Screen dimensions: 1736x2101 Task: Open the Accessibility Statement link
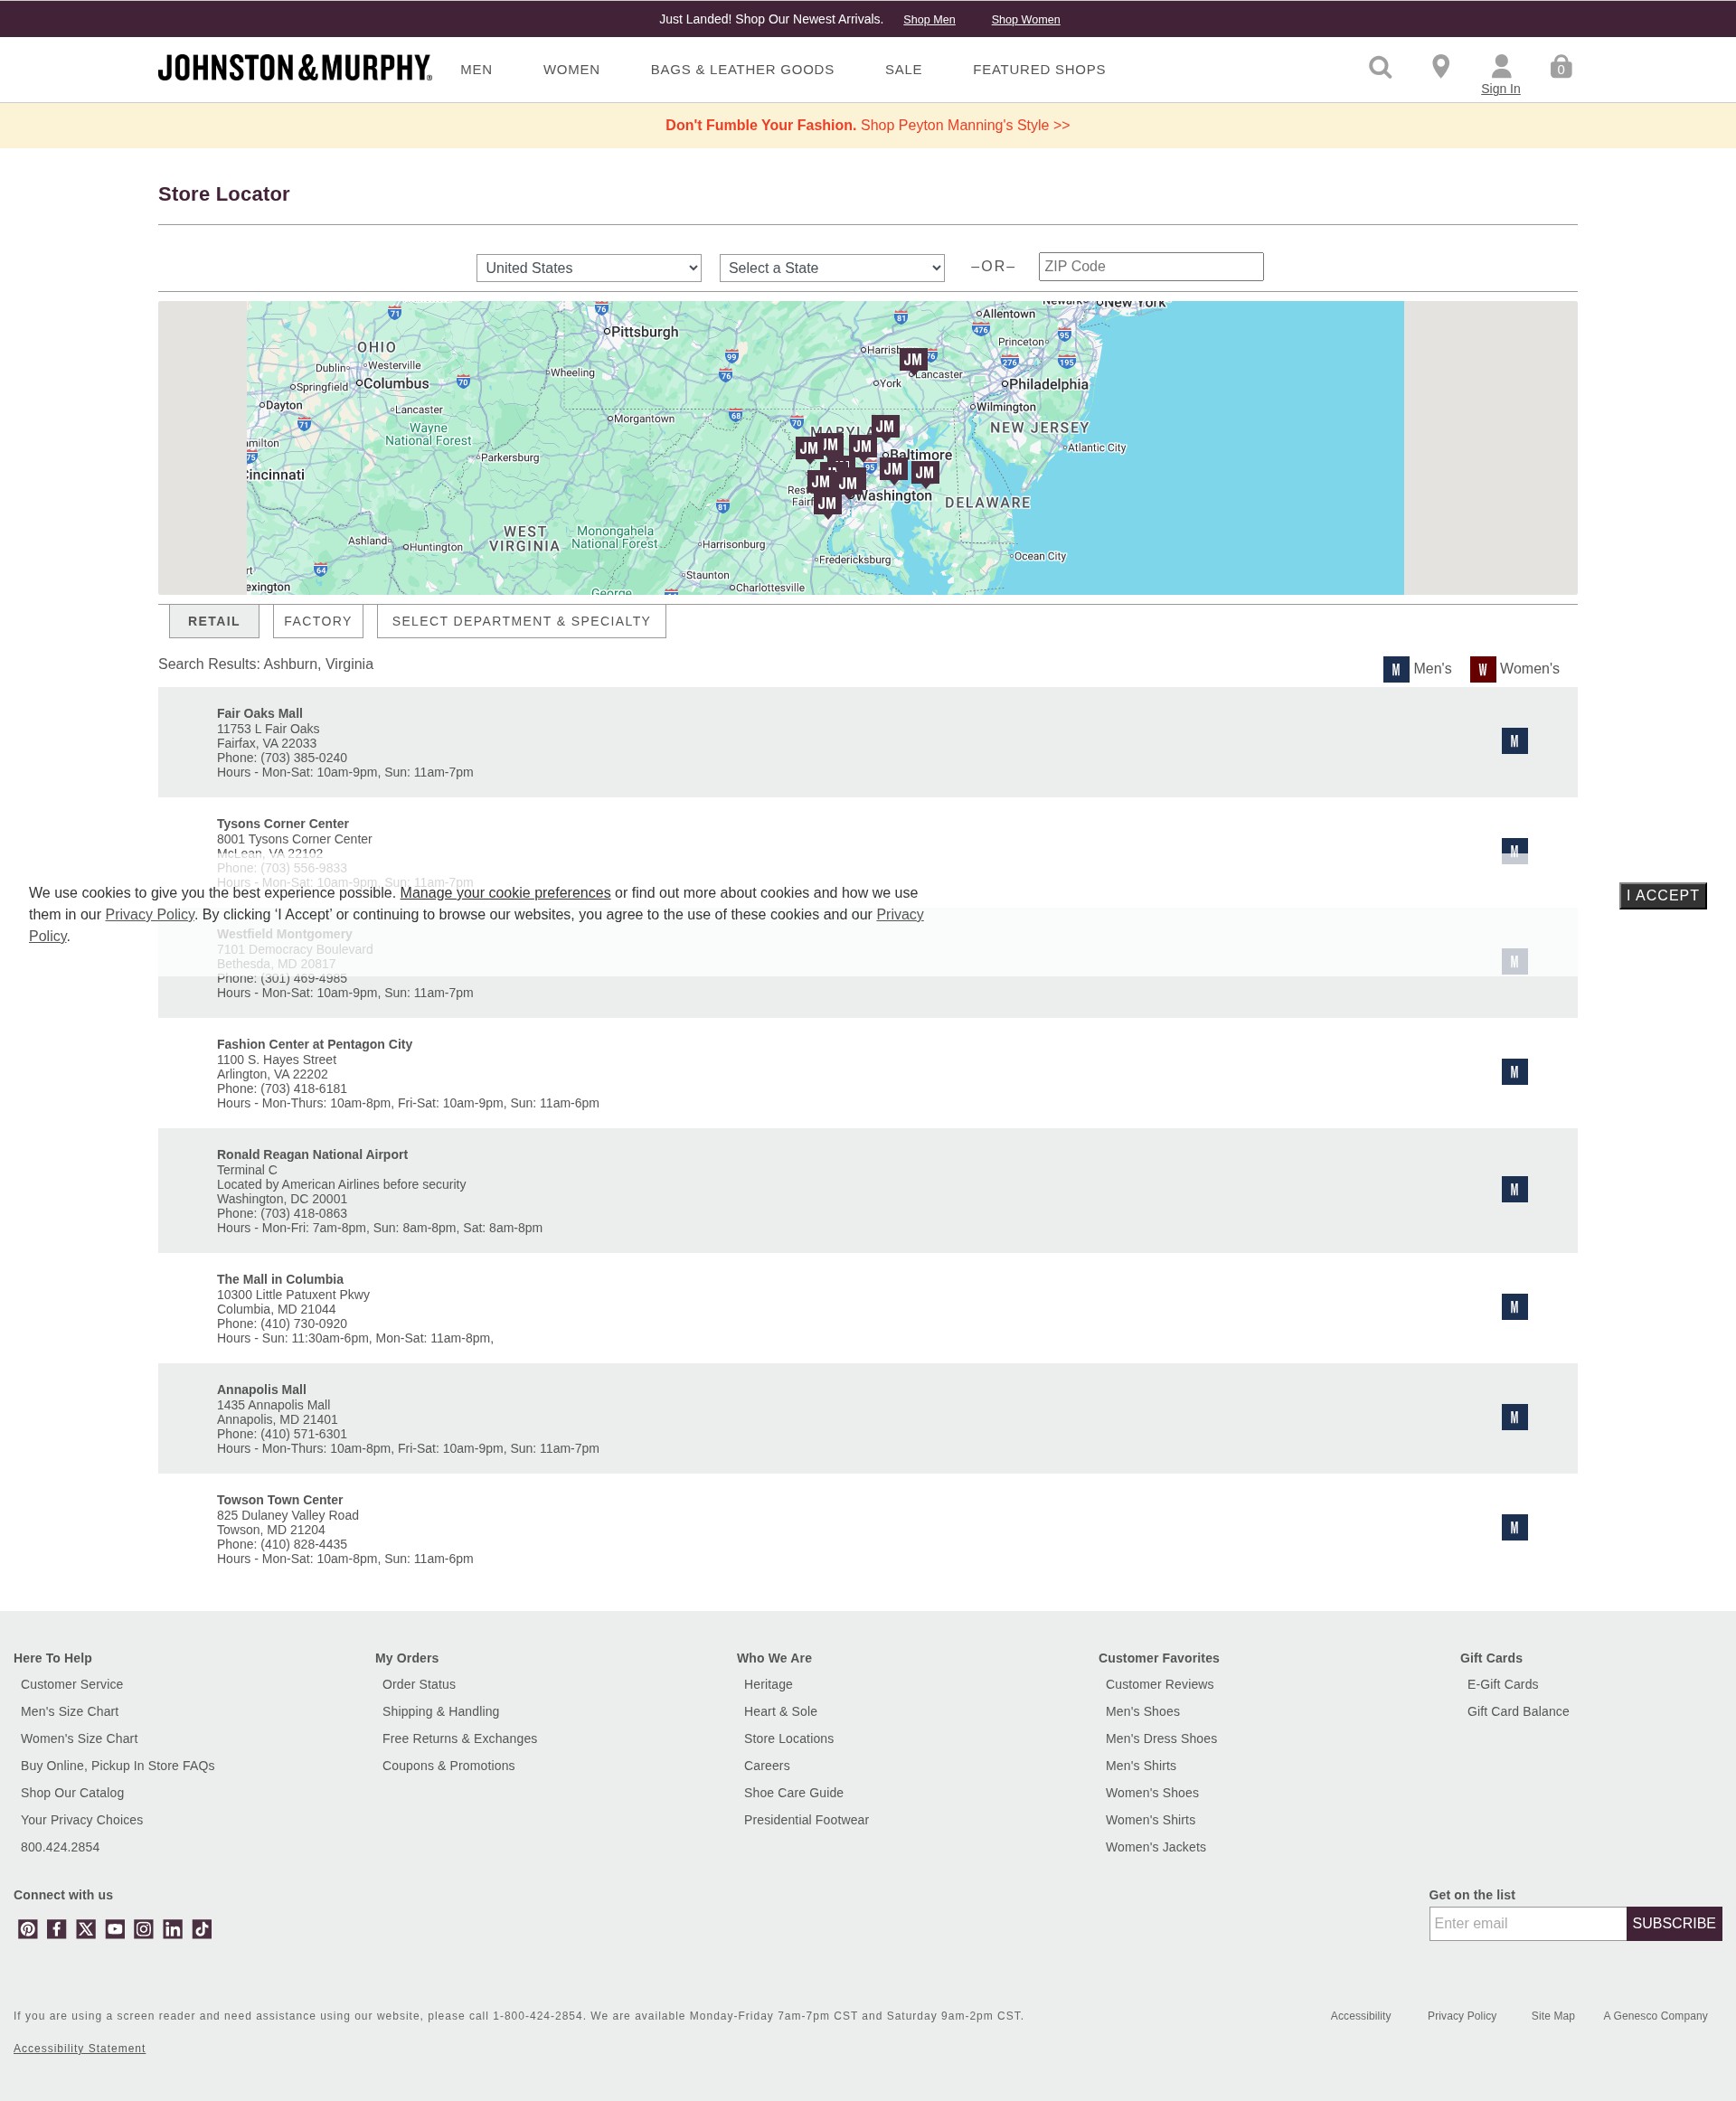pyautogui.click(x=79, y=2048)
